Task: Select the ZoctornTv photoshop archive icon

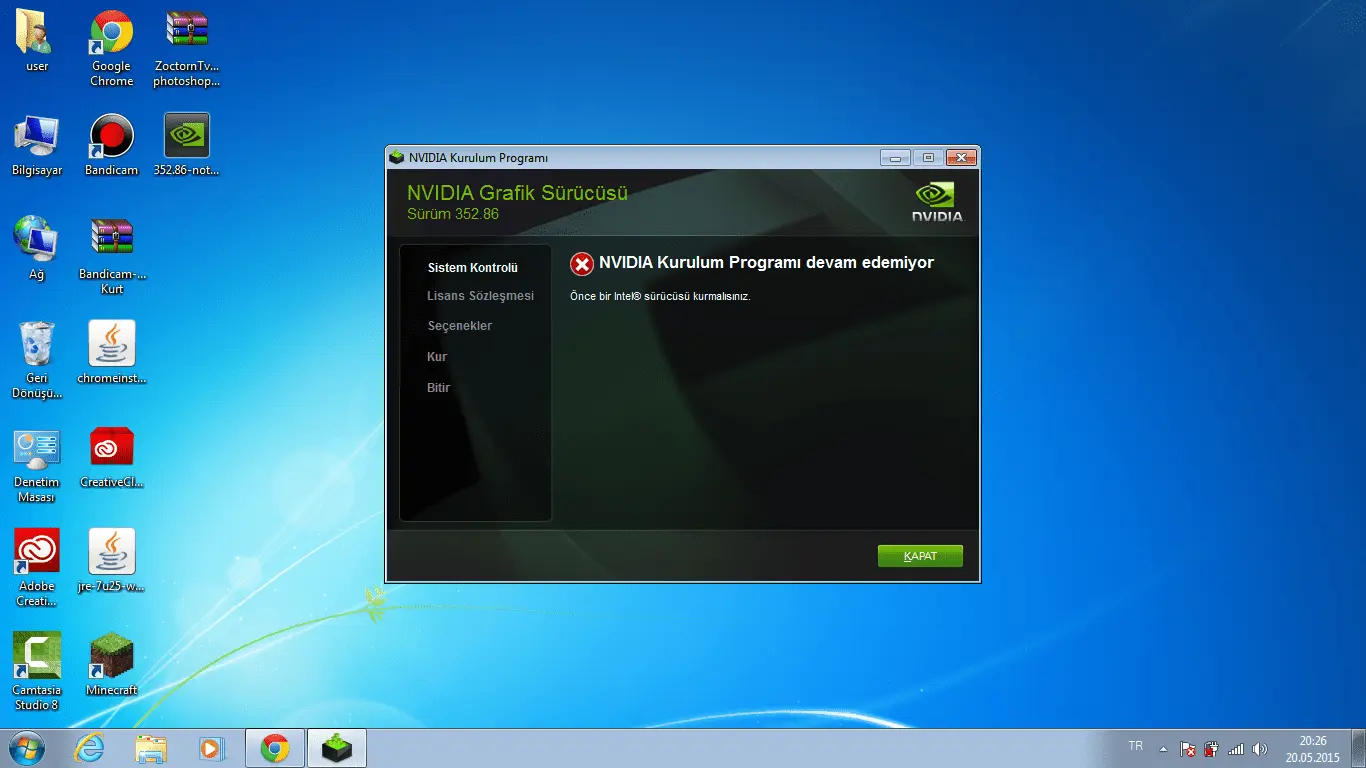Action: (x=187, y=48)
